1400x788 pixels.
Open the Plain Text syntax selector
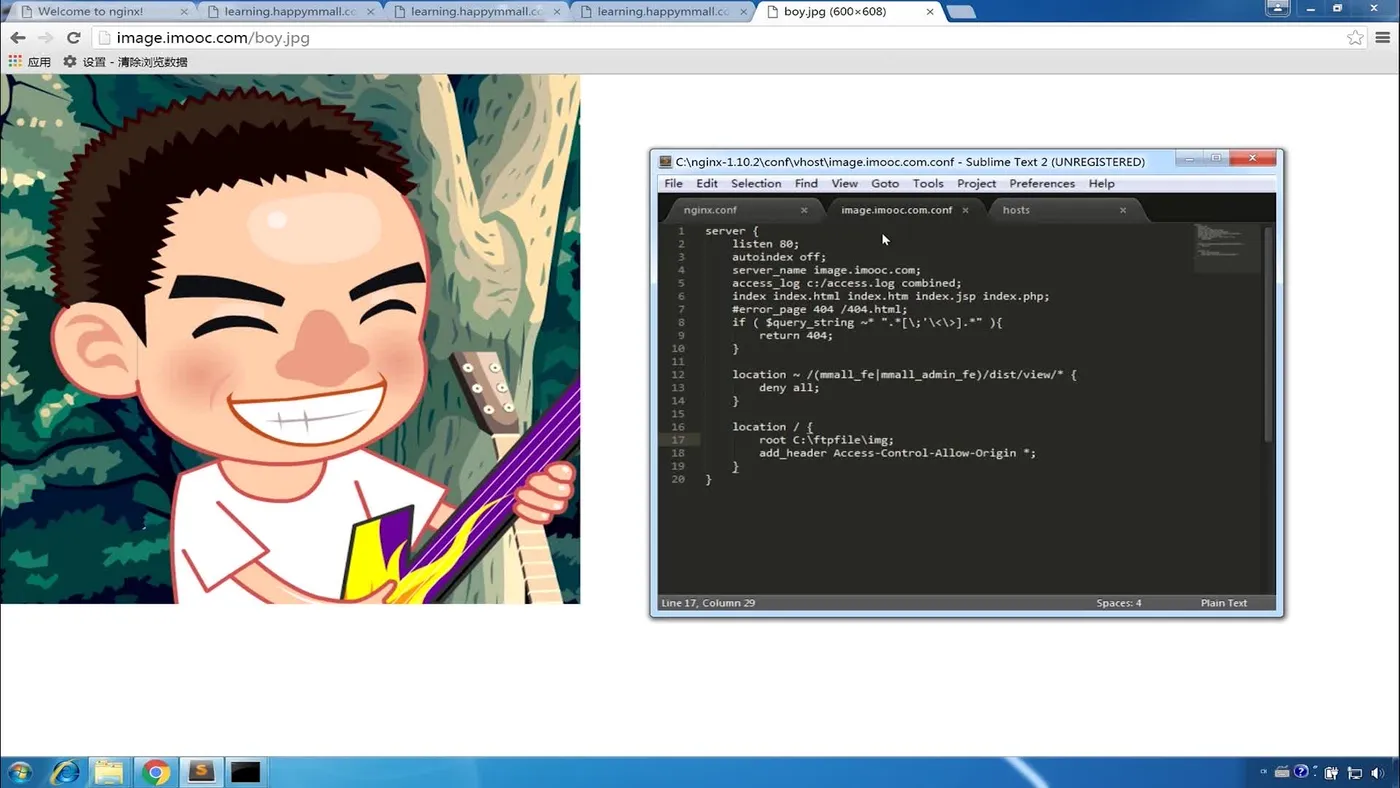[x=1224, y=603]
